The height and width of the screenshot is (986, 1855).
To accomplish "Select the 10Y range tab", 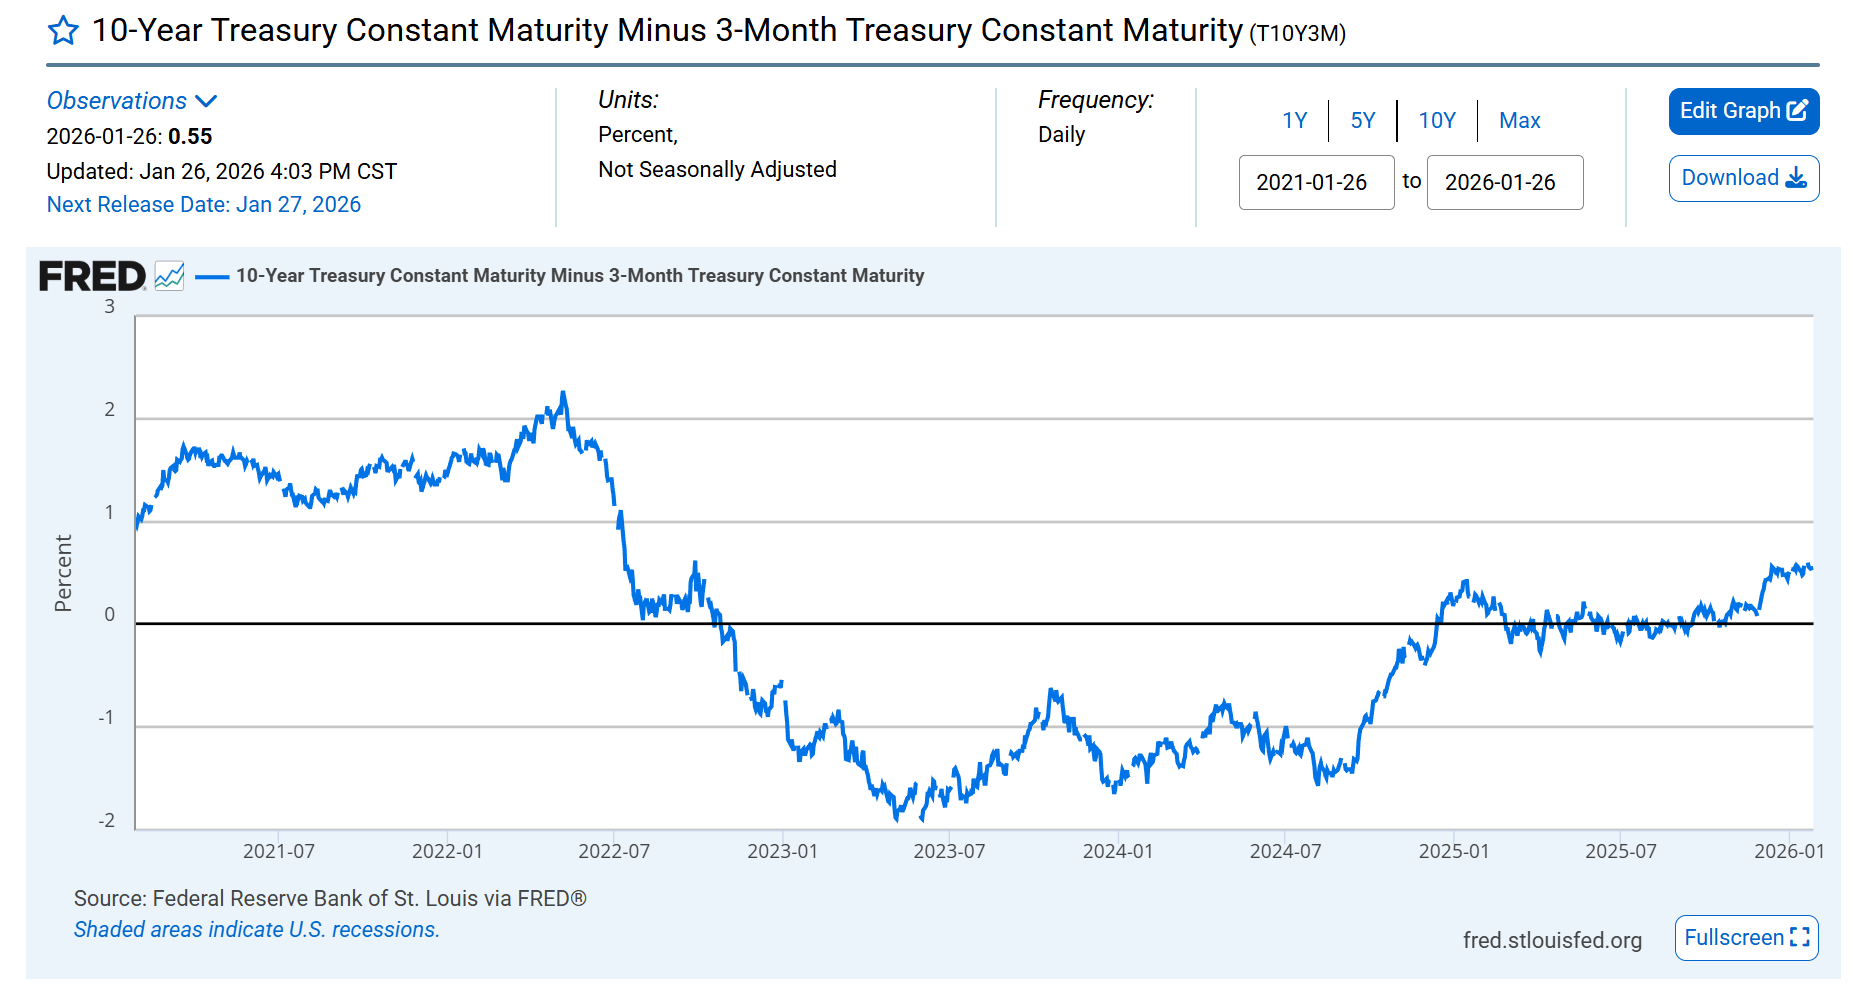I will 1436,120.
